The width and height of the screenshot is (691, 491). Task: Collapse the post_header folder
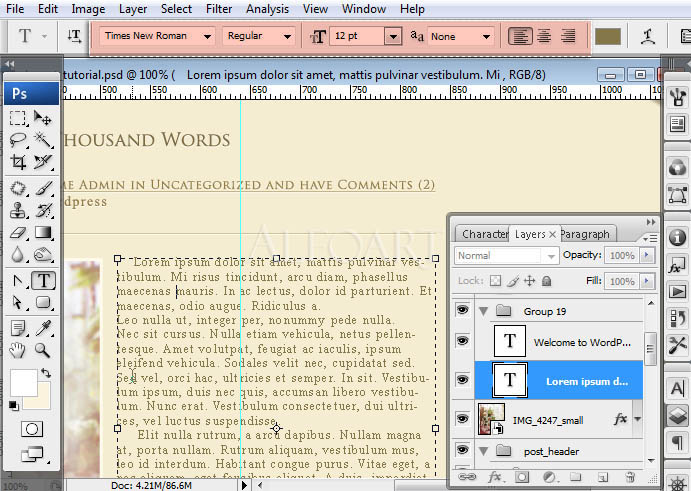[x=484, y=451]
